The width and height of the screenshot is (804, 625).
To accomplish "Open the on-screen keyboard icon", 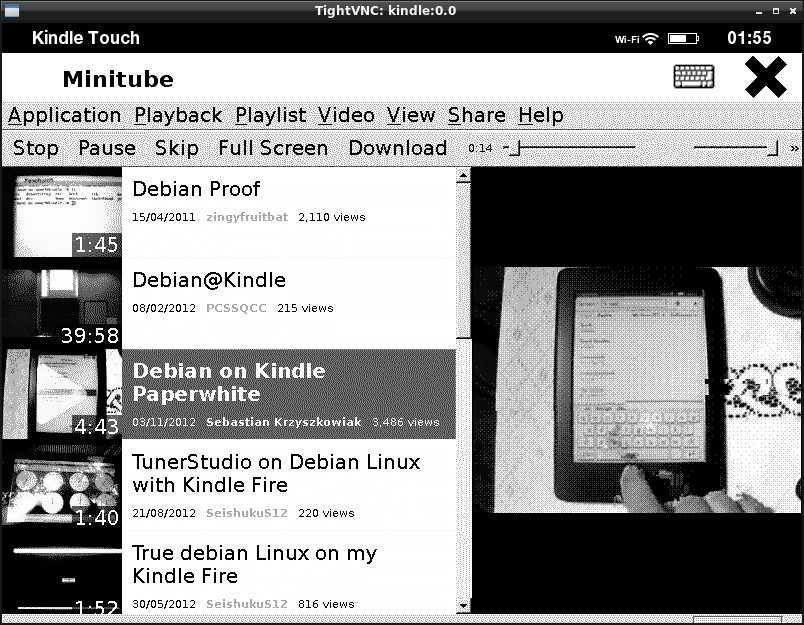I will pos(693,77).
